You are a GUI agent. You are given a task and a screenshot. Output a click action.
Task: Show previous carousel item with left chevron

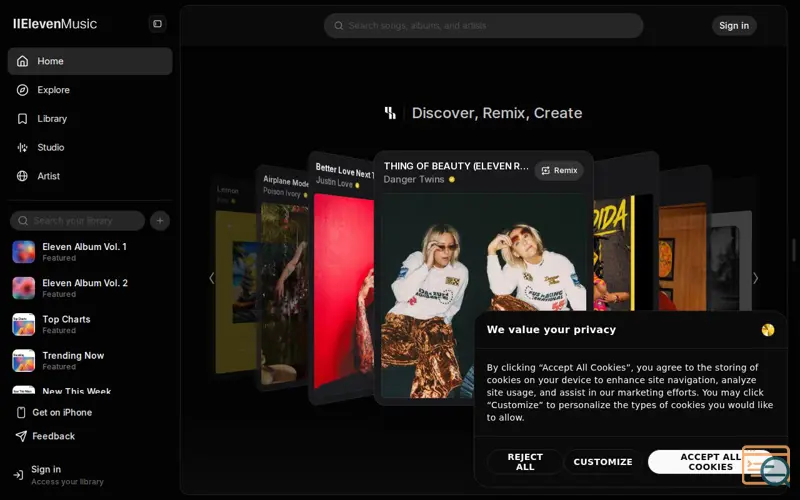click(x=212, y=278)
